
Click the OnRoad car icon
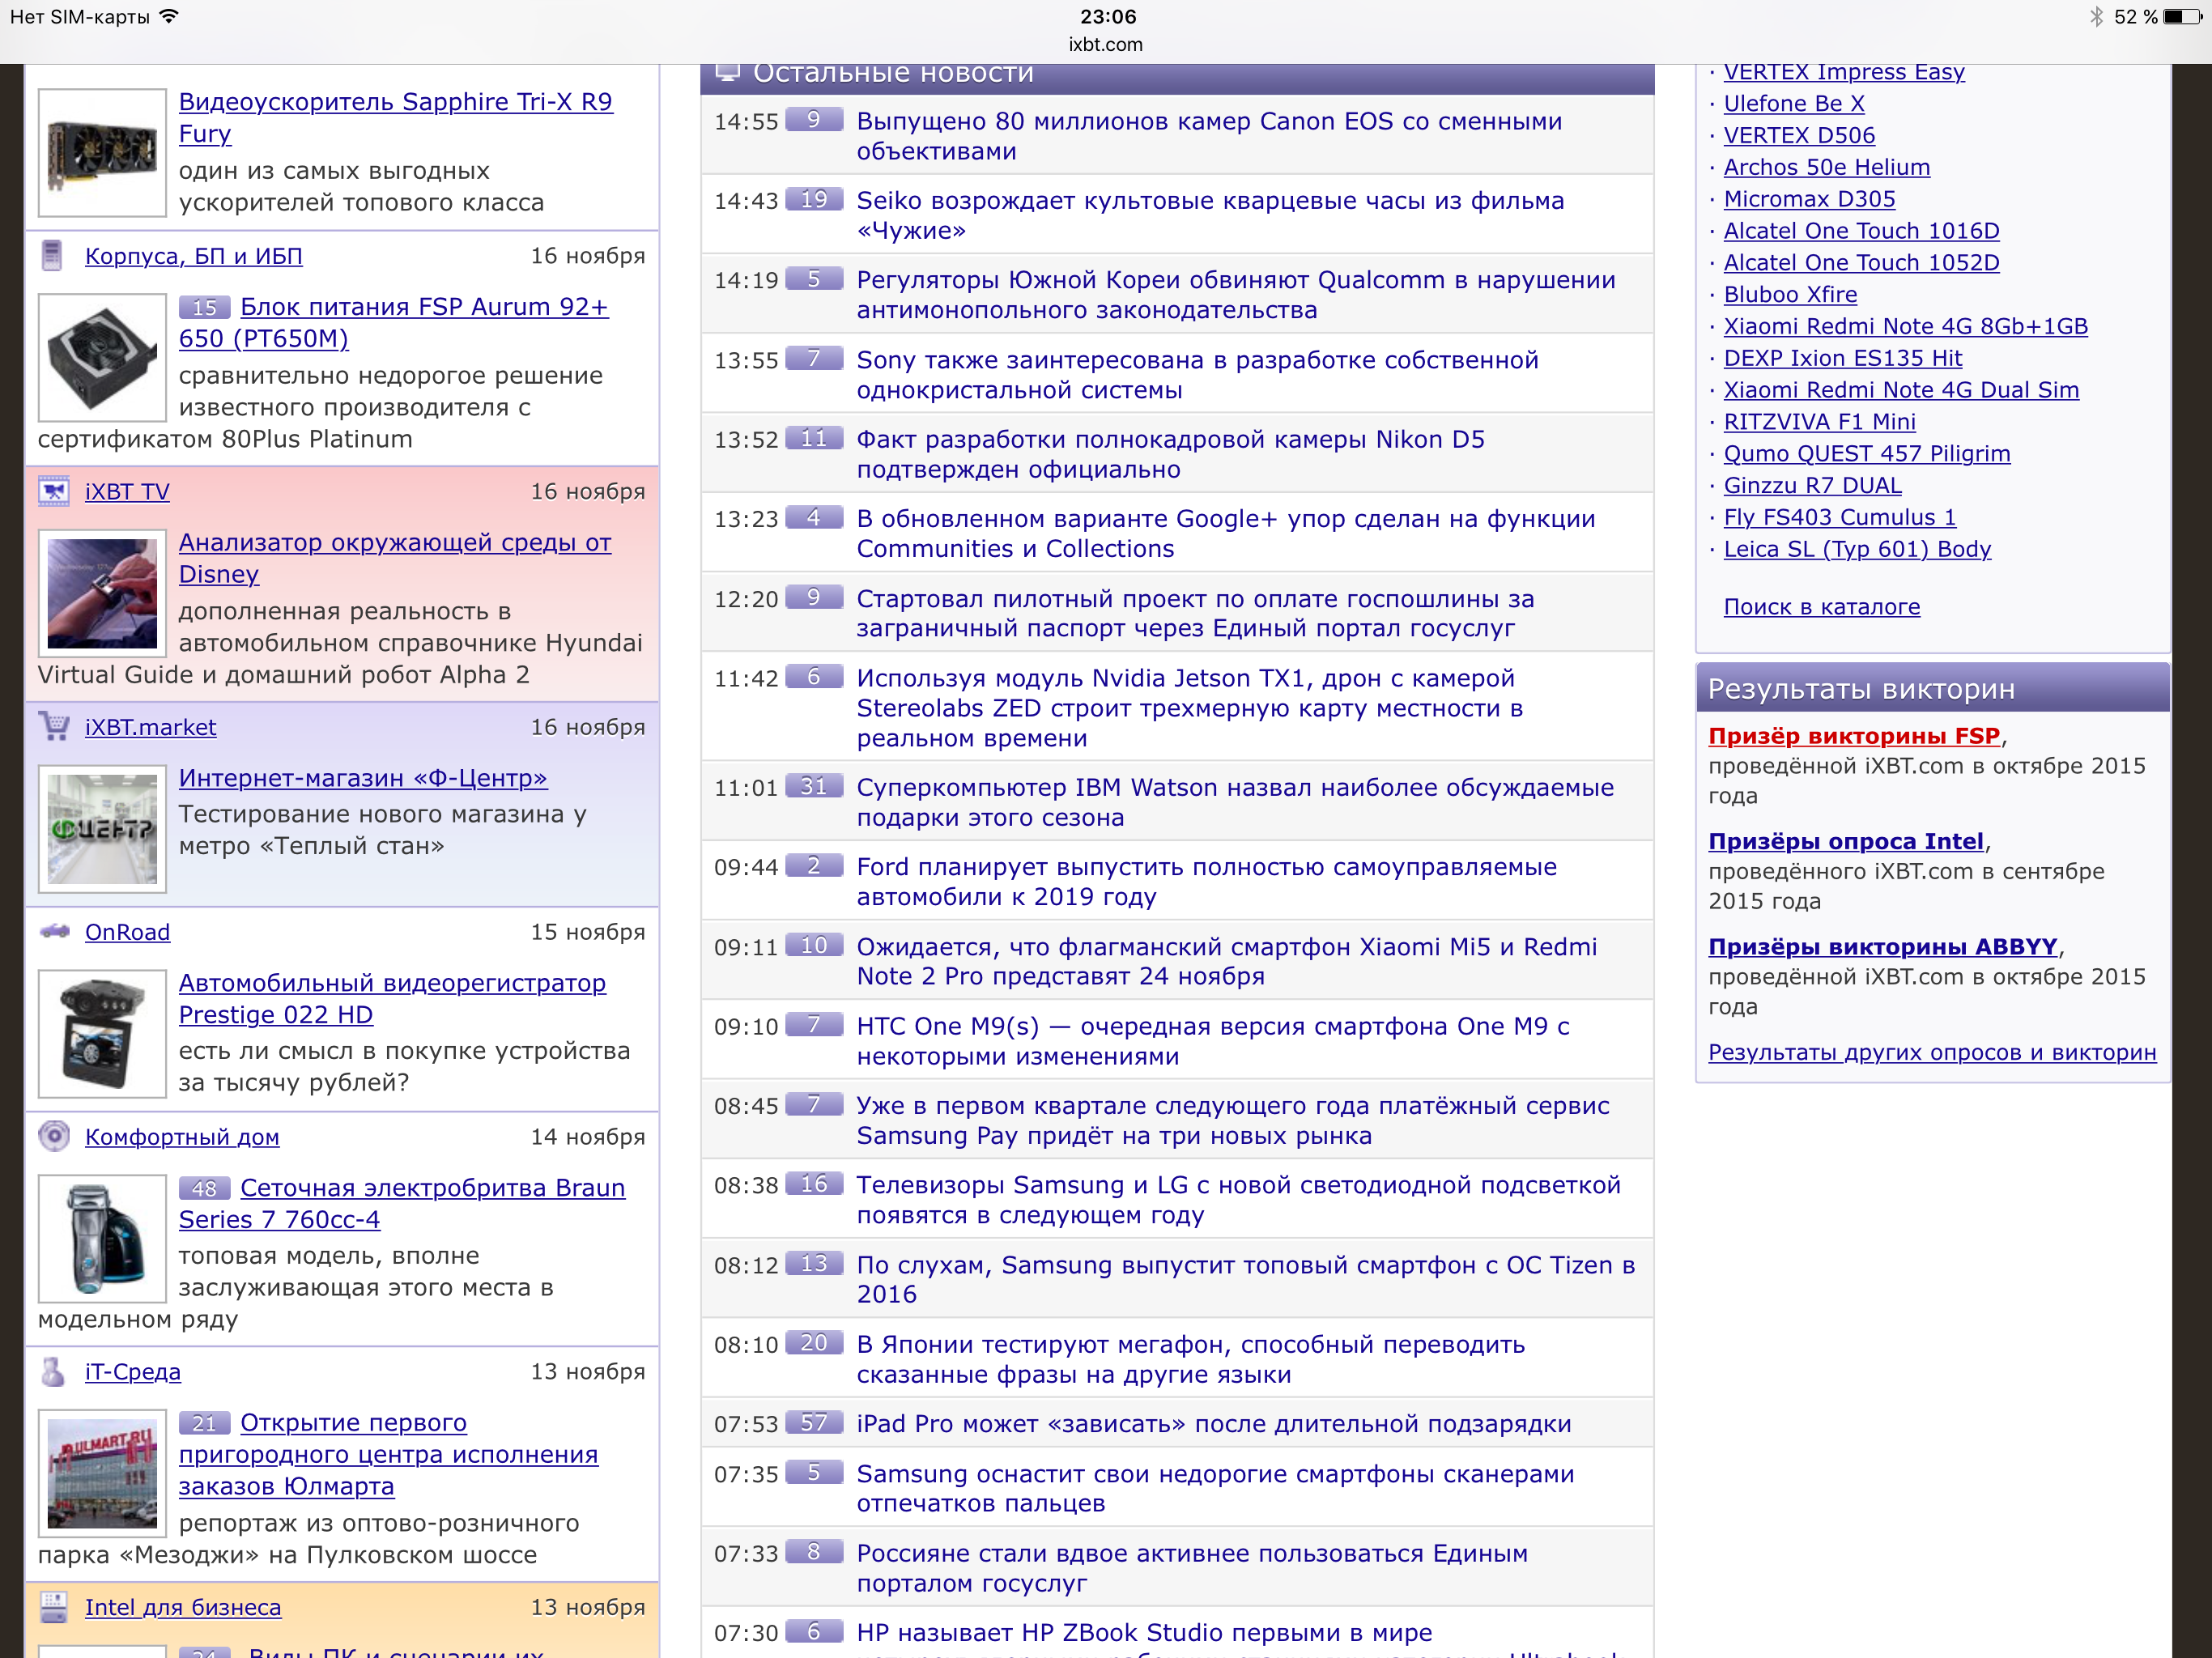tap(54, 931)
